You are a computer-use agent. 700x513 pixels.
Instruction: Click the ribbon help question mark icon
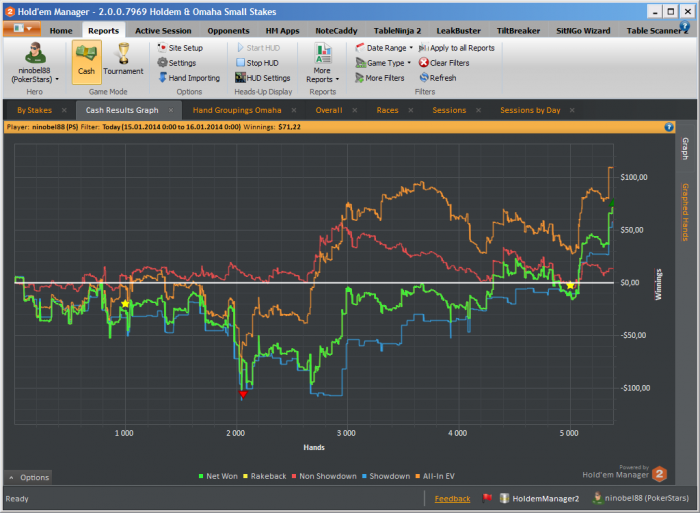coord(684,27)
